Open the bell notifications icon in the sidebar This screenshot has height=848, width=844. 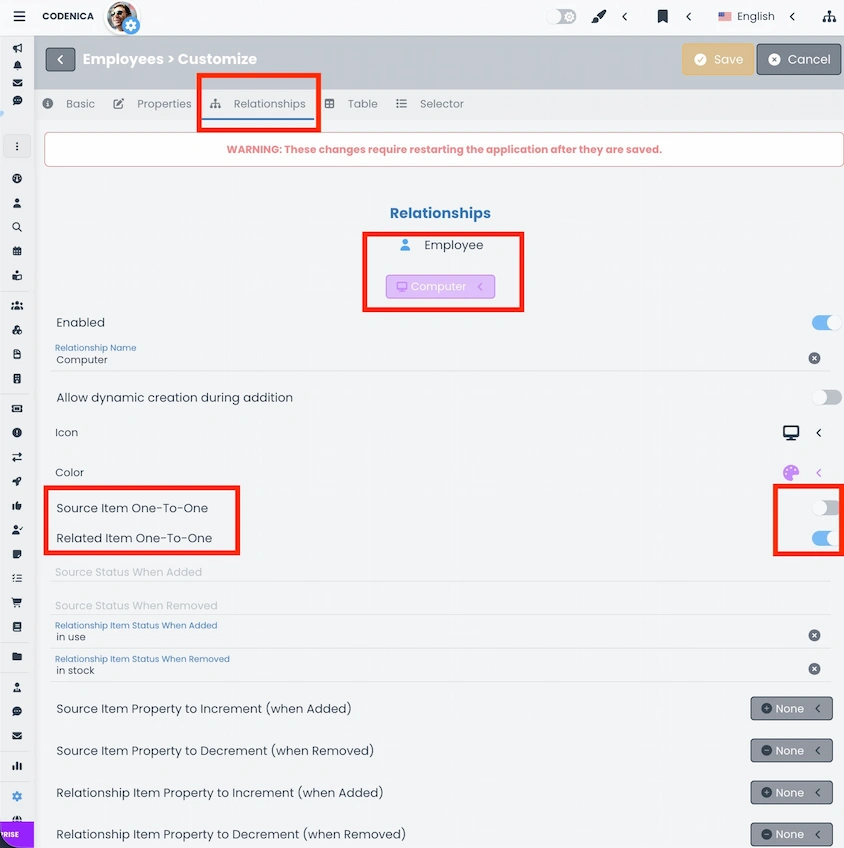(16, 66)
